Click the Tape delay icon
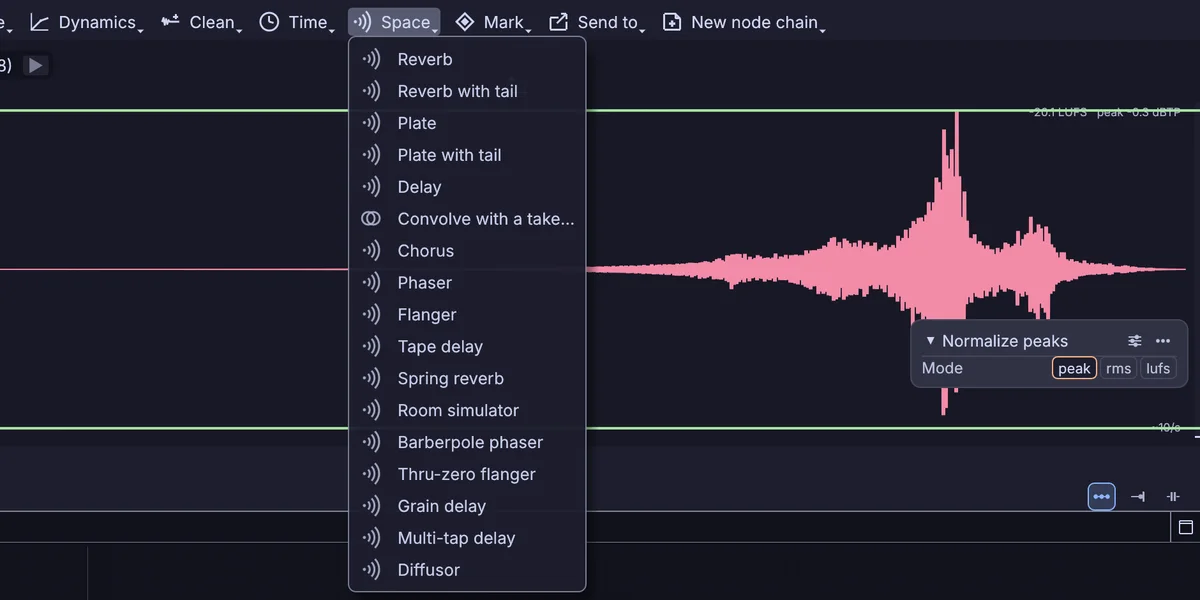 [371, 346]
